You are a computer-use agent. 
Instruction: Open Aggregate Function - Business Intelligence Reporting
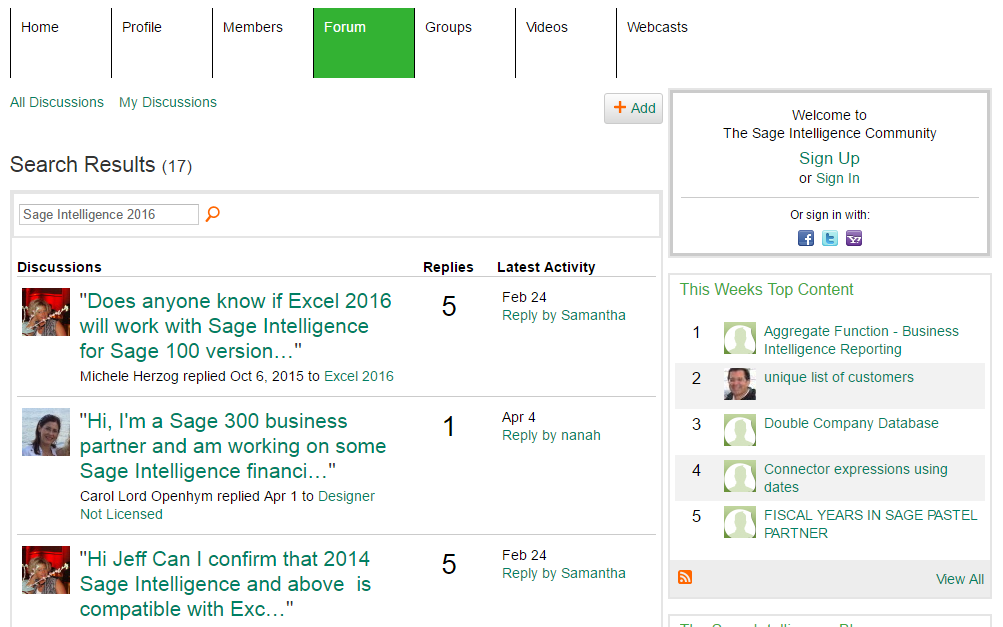point(861,340)
